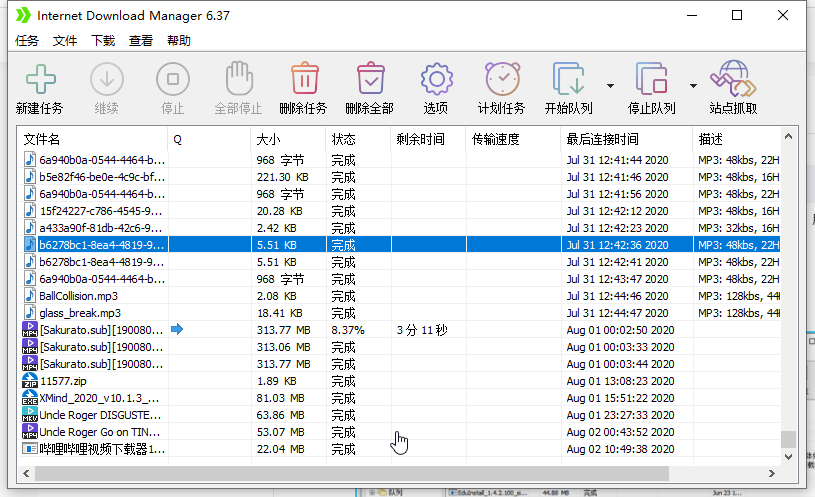Click music icon of BallCollision.mp3
The image size is (815, 497).
coord(30,295)
